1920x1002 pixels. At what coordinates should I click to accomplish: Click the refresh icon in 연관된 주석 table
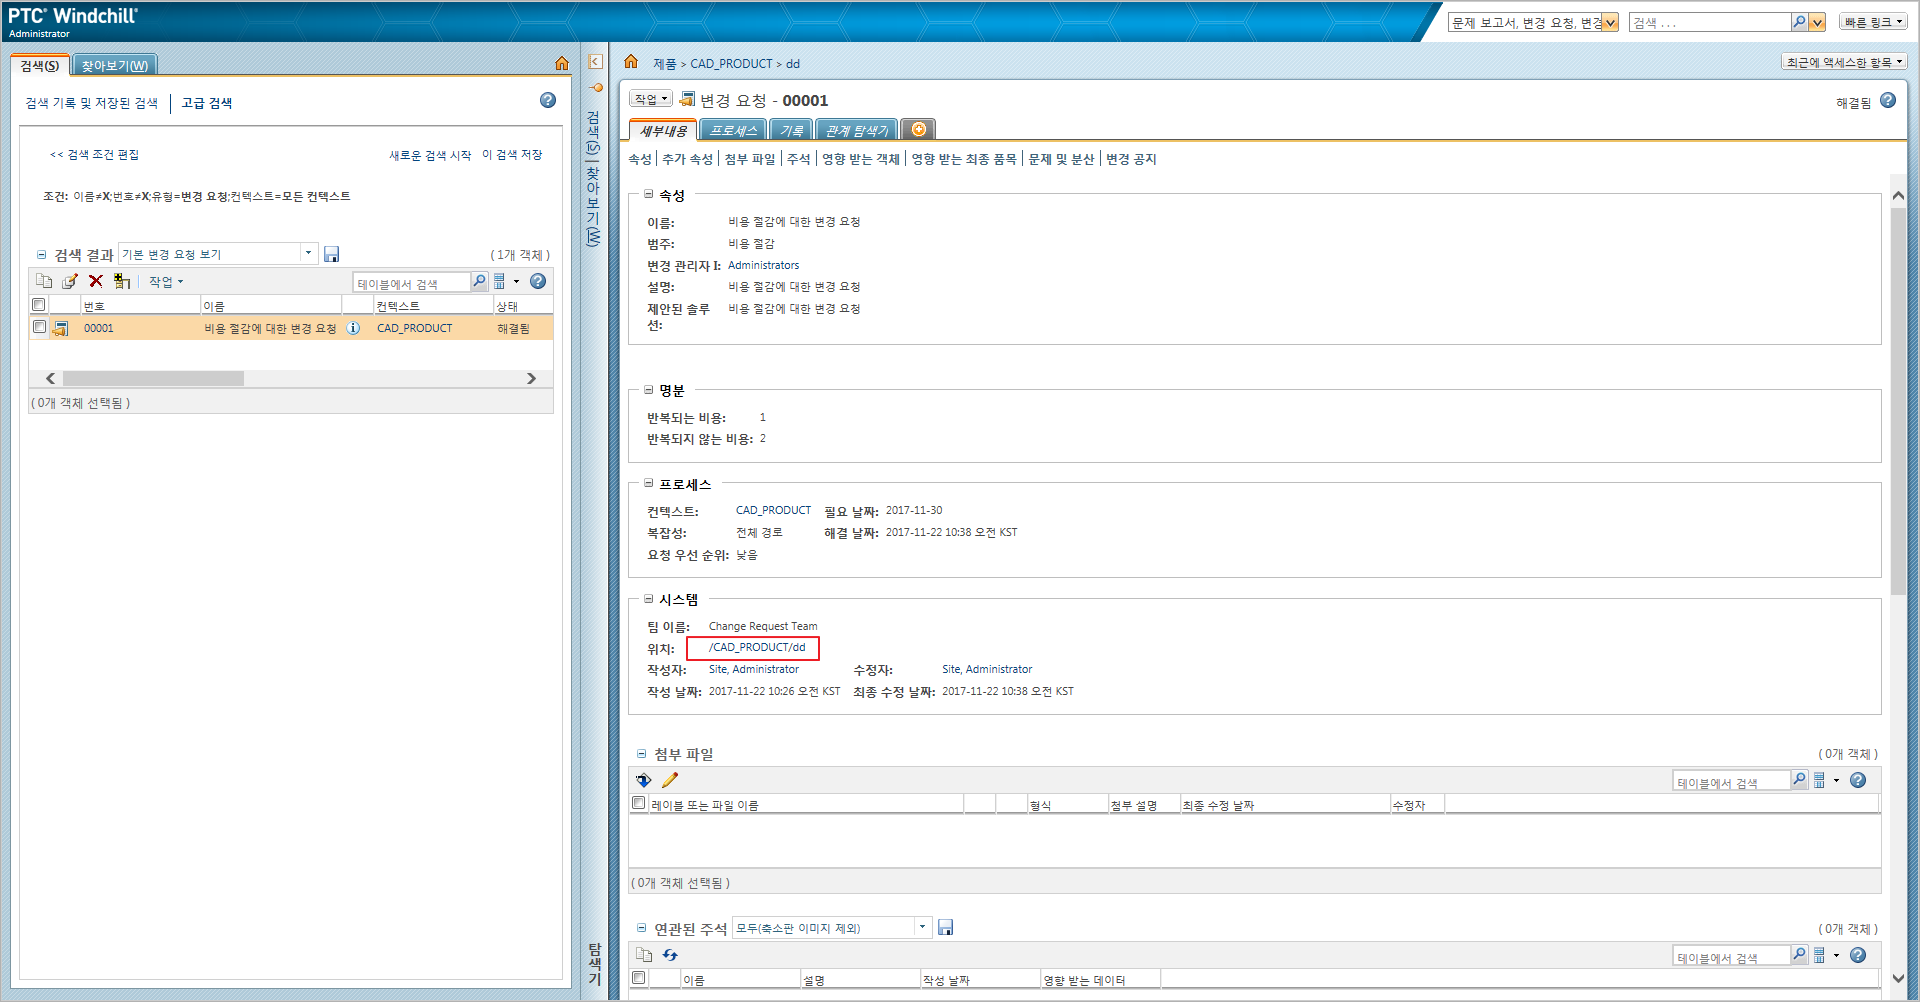[x=669, y=955]
